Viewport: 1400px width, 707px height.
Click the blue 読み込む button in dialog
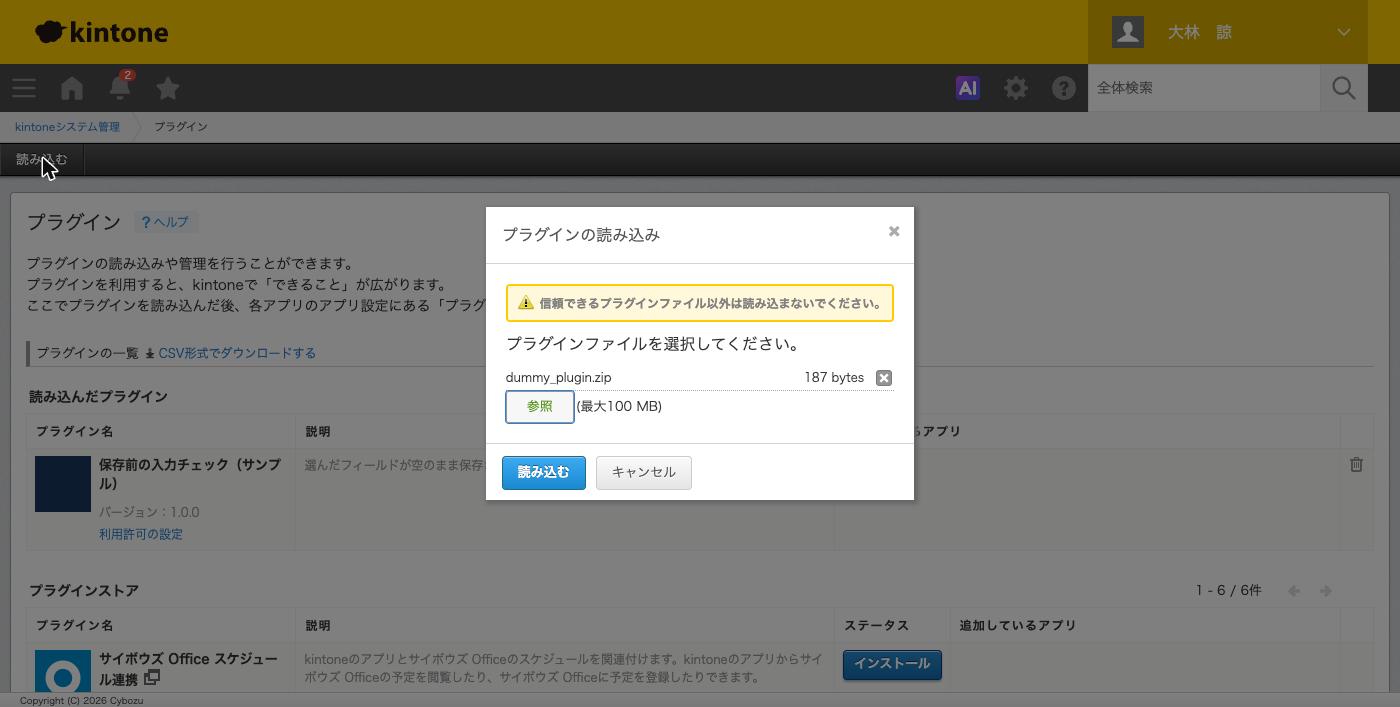(544, 472)
